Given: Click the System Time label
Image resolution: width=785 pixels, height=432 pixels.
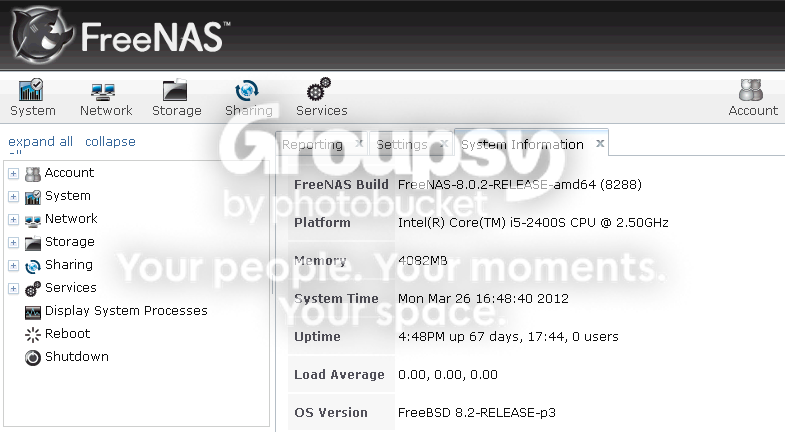Looking at the screenshot, I should (336, 299).
